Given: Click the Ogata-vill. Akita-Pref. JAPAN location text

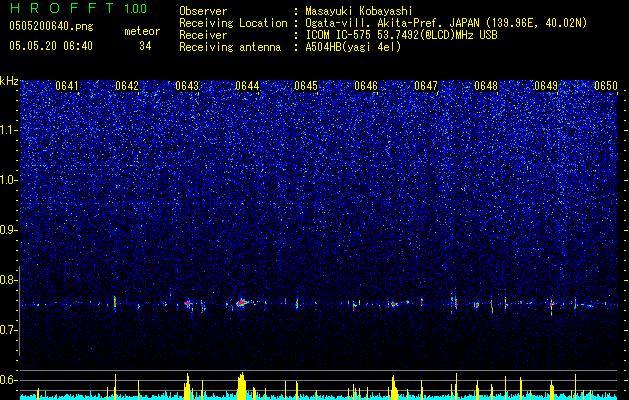Looking at the screenshot, I should coord(446,23).
